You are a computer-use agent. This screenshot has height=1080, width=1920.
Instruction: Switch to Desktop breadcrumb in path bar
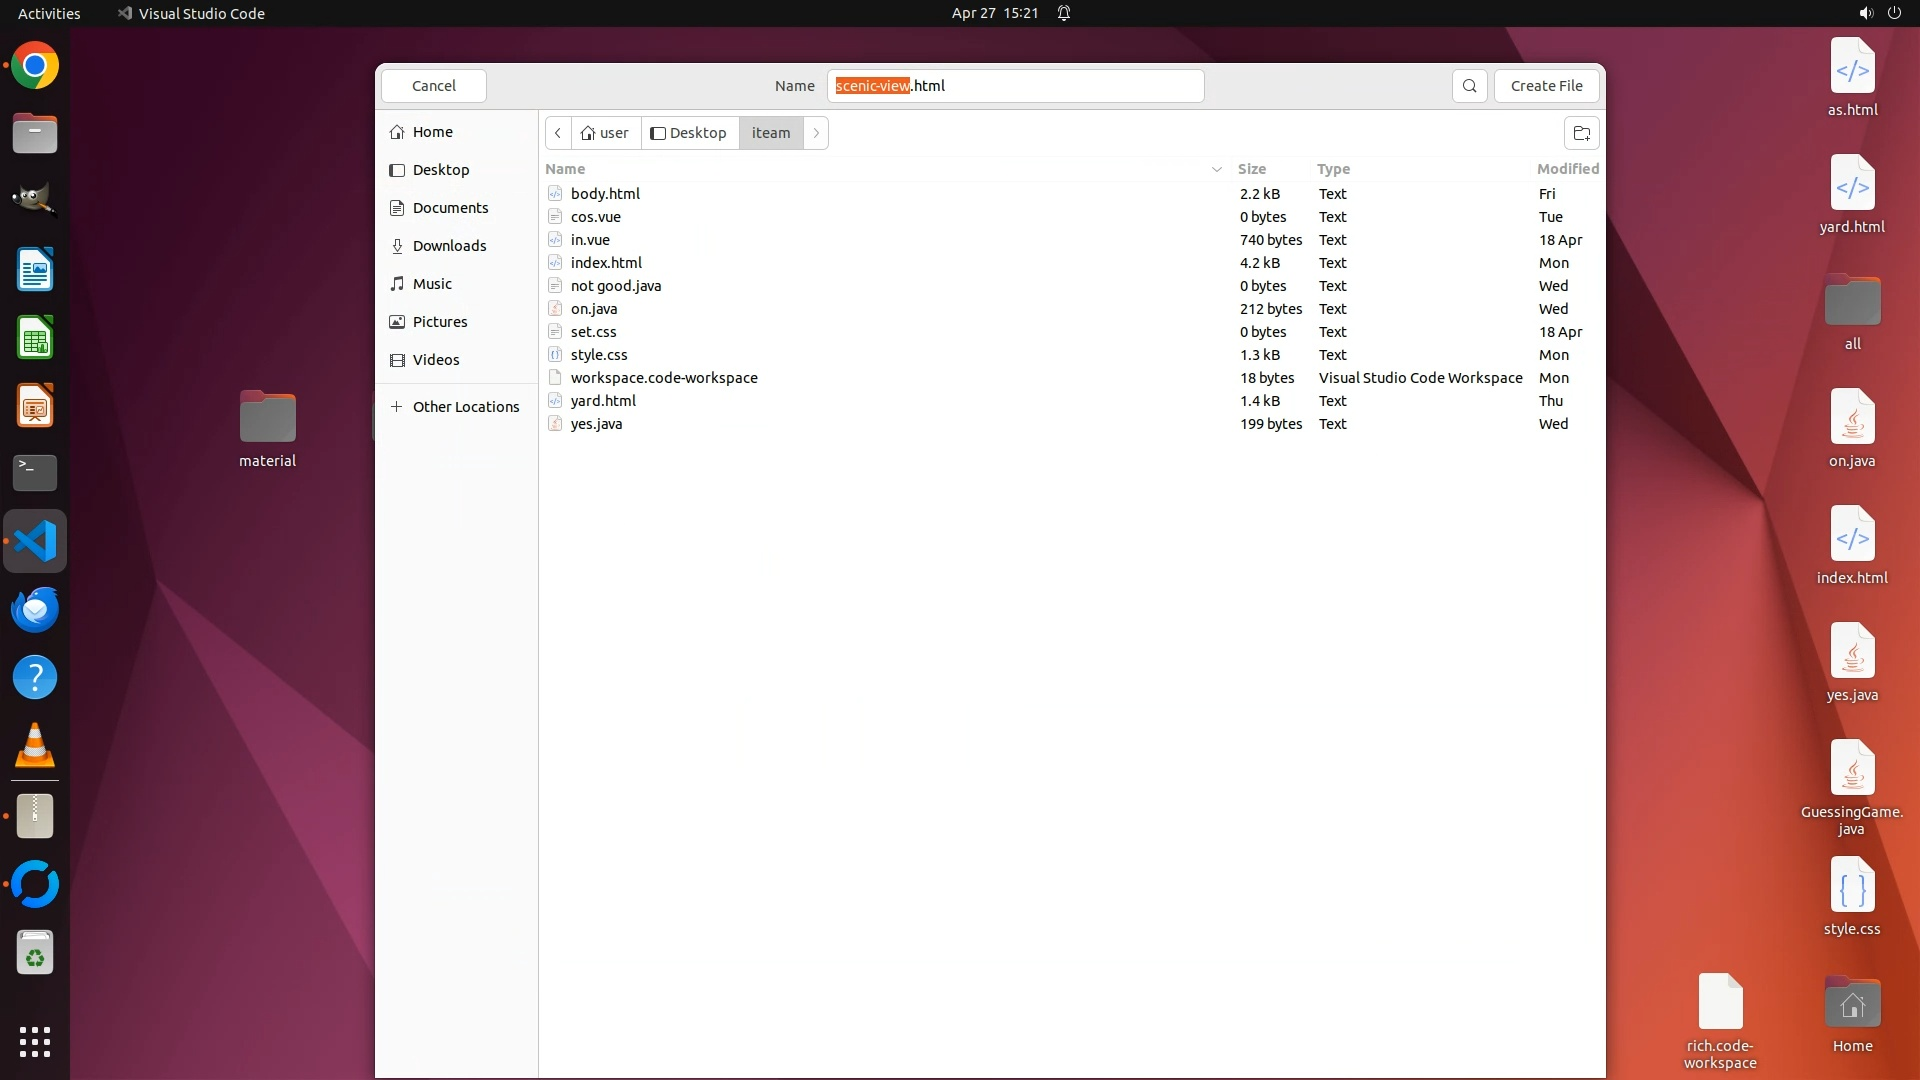pyautogui.click(x=689, y=133)
